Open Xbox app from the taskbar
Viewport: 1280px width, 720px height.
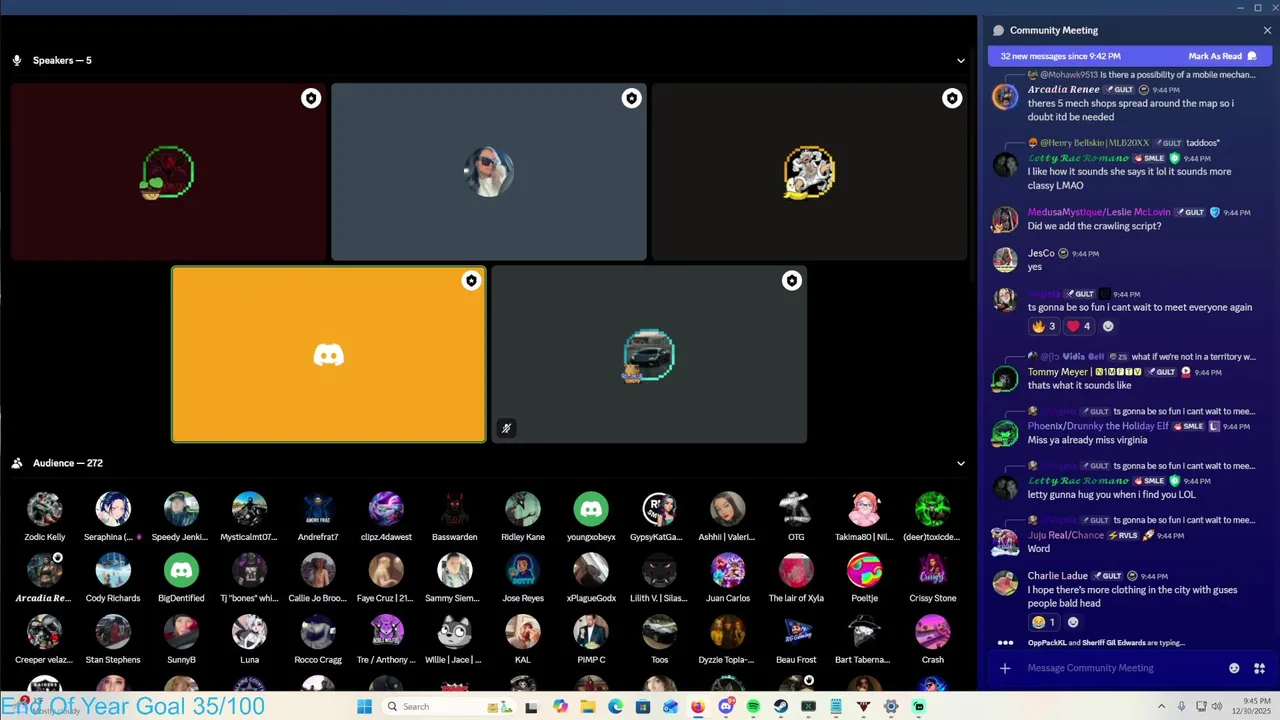click(x=808, y=706)
